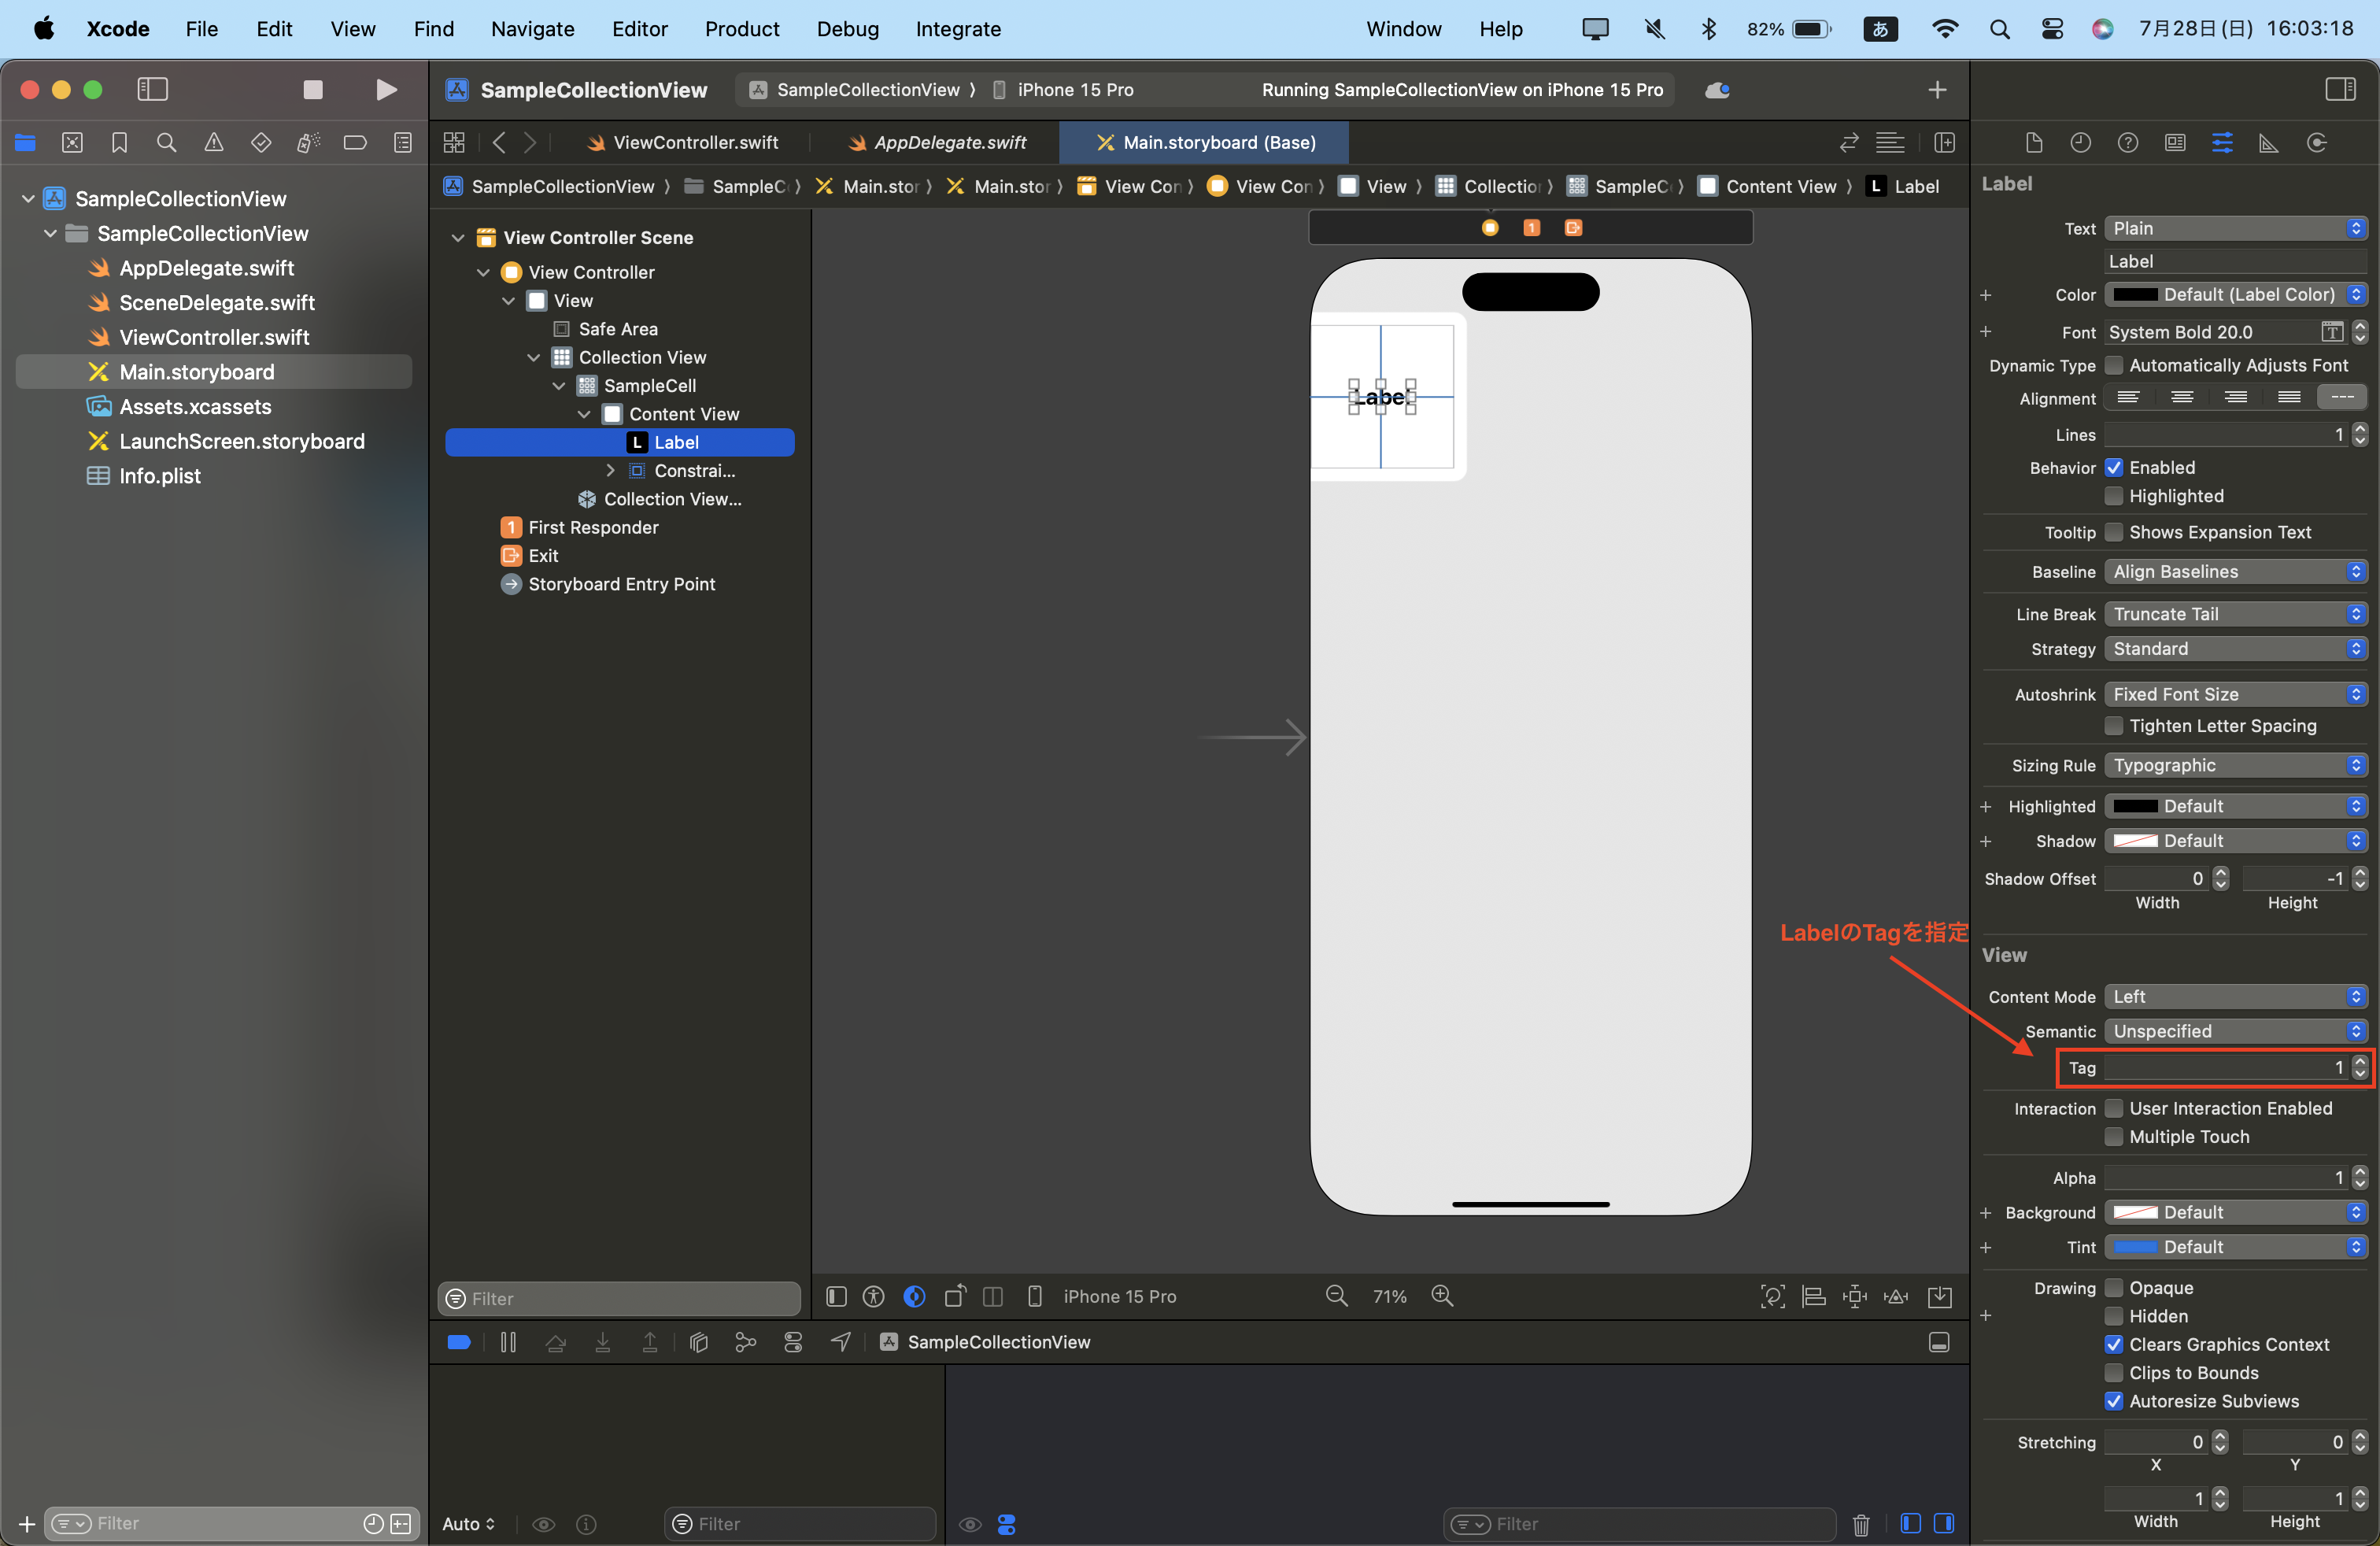
Task: Show the Size inspector ruler icon
Action: (2268, 143)
